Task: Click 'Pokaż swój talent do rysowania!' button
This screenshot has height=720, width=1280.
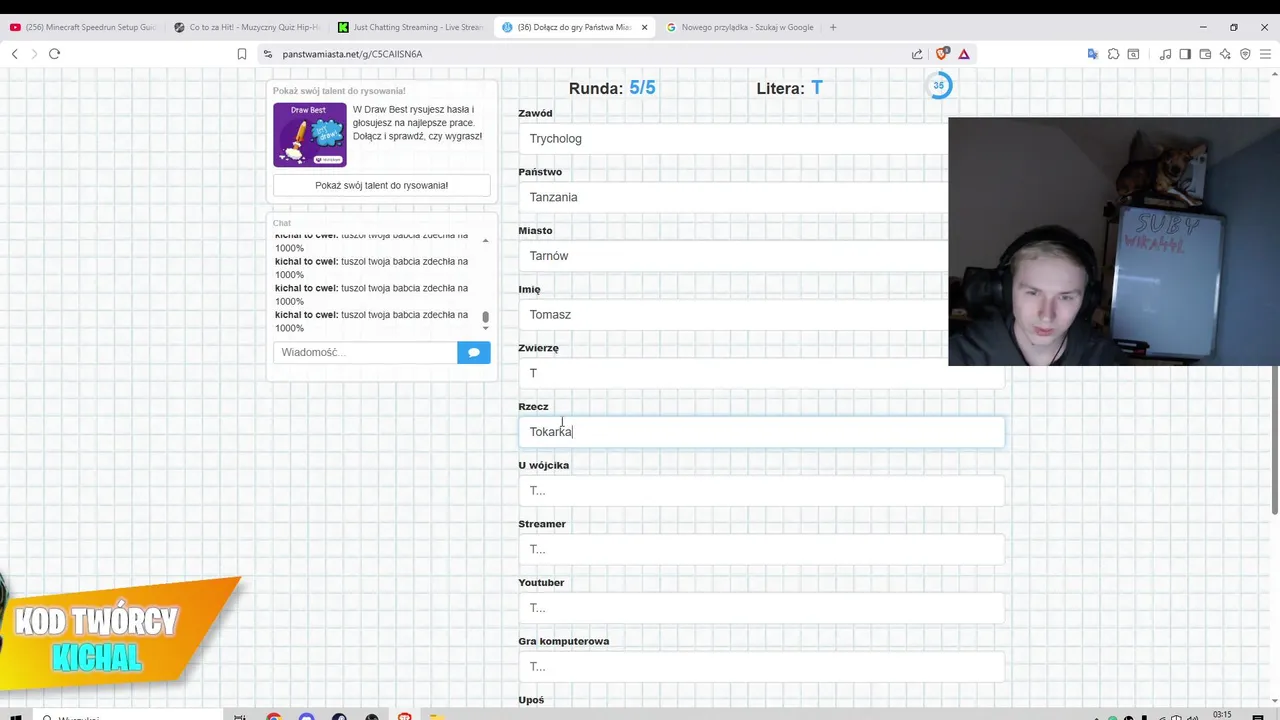Action: coord(382,185)
